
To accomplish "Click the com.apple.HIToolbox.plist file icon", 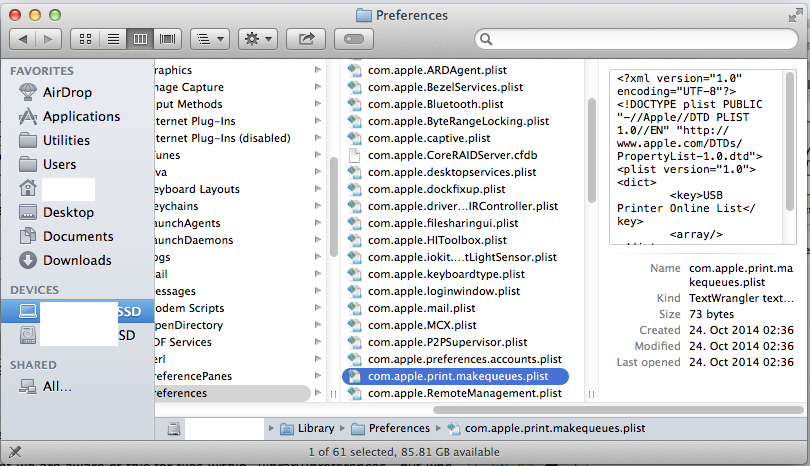I will [x=354, y=240].
